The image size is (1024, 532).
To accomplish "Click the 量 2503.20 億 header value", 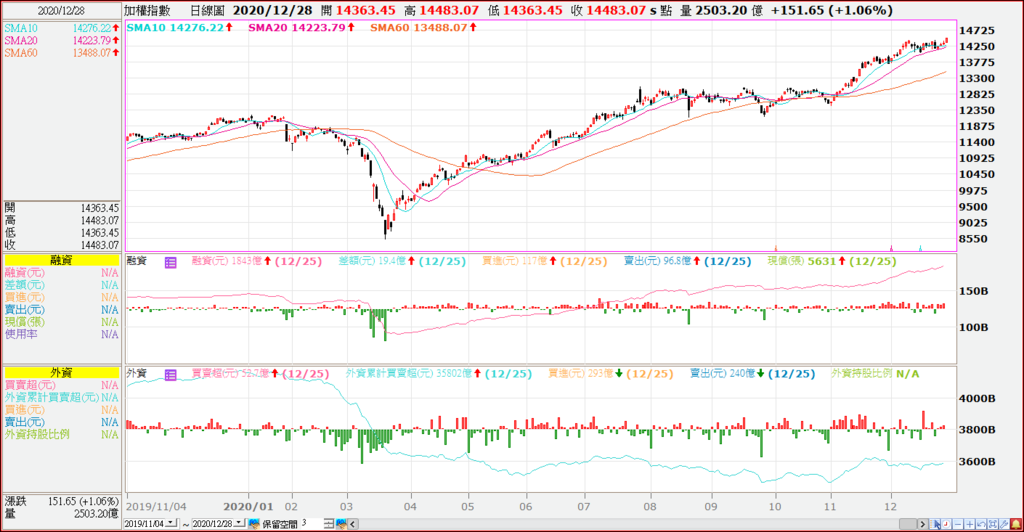I will pyautogui.click(x=722, y=10).
